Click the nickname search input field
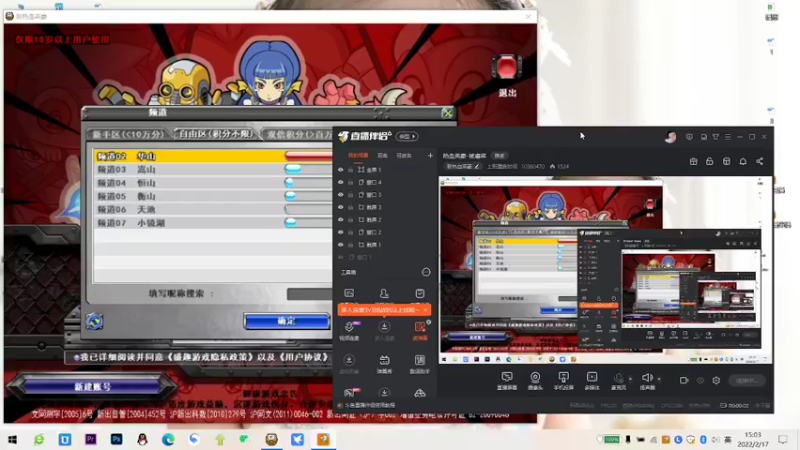The height and width of the screenshot is (450, 800). [x=310, y=294]
